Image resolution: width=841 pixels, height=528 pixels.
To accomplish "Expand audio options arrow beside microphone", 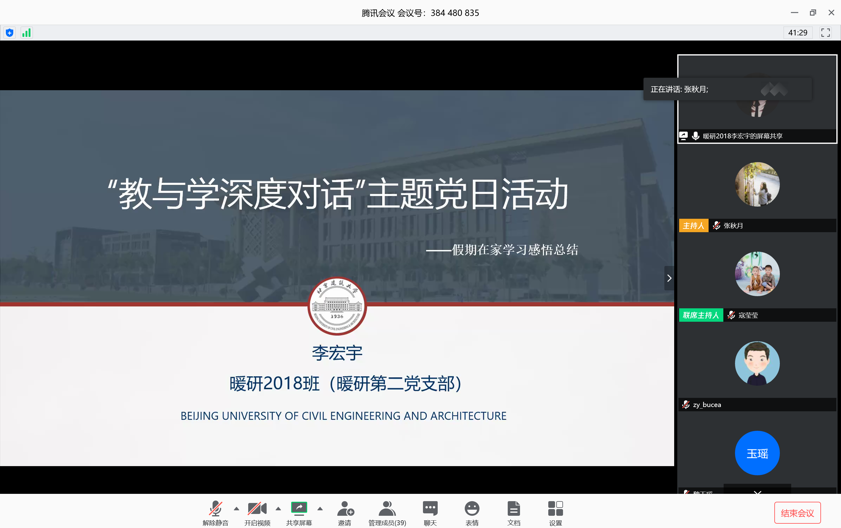I will pyautogui.click(x=236, y=509).
